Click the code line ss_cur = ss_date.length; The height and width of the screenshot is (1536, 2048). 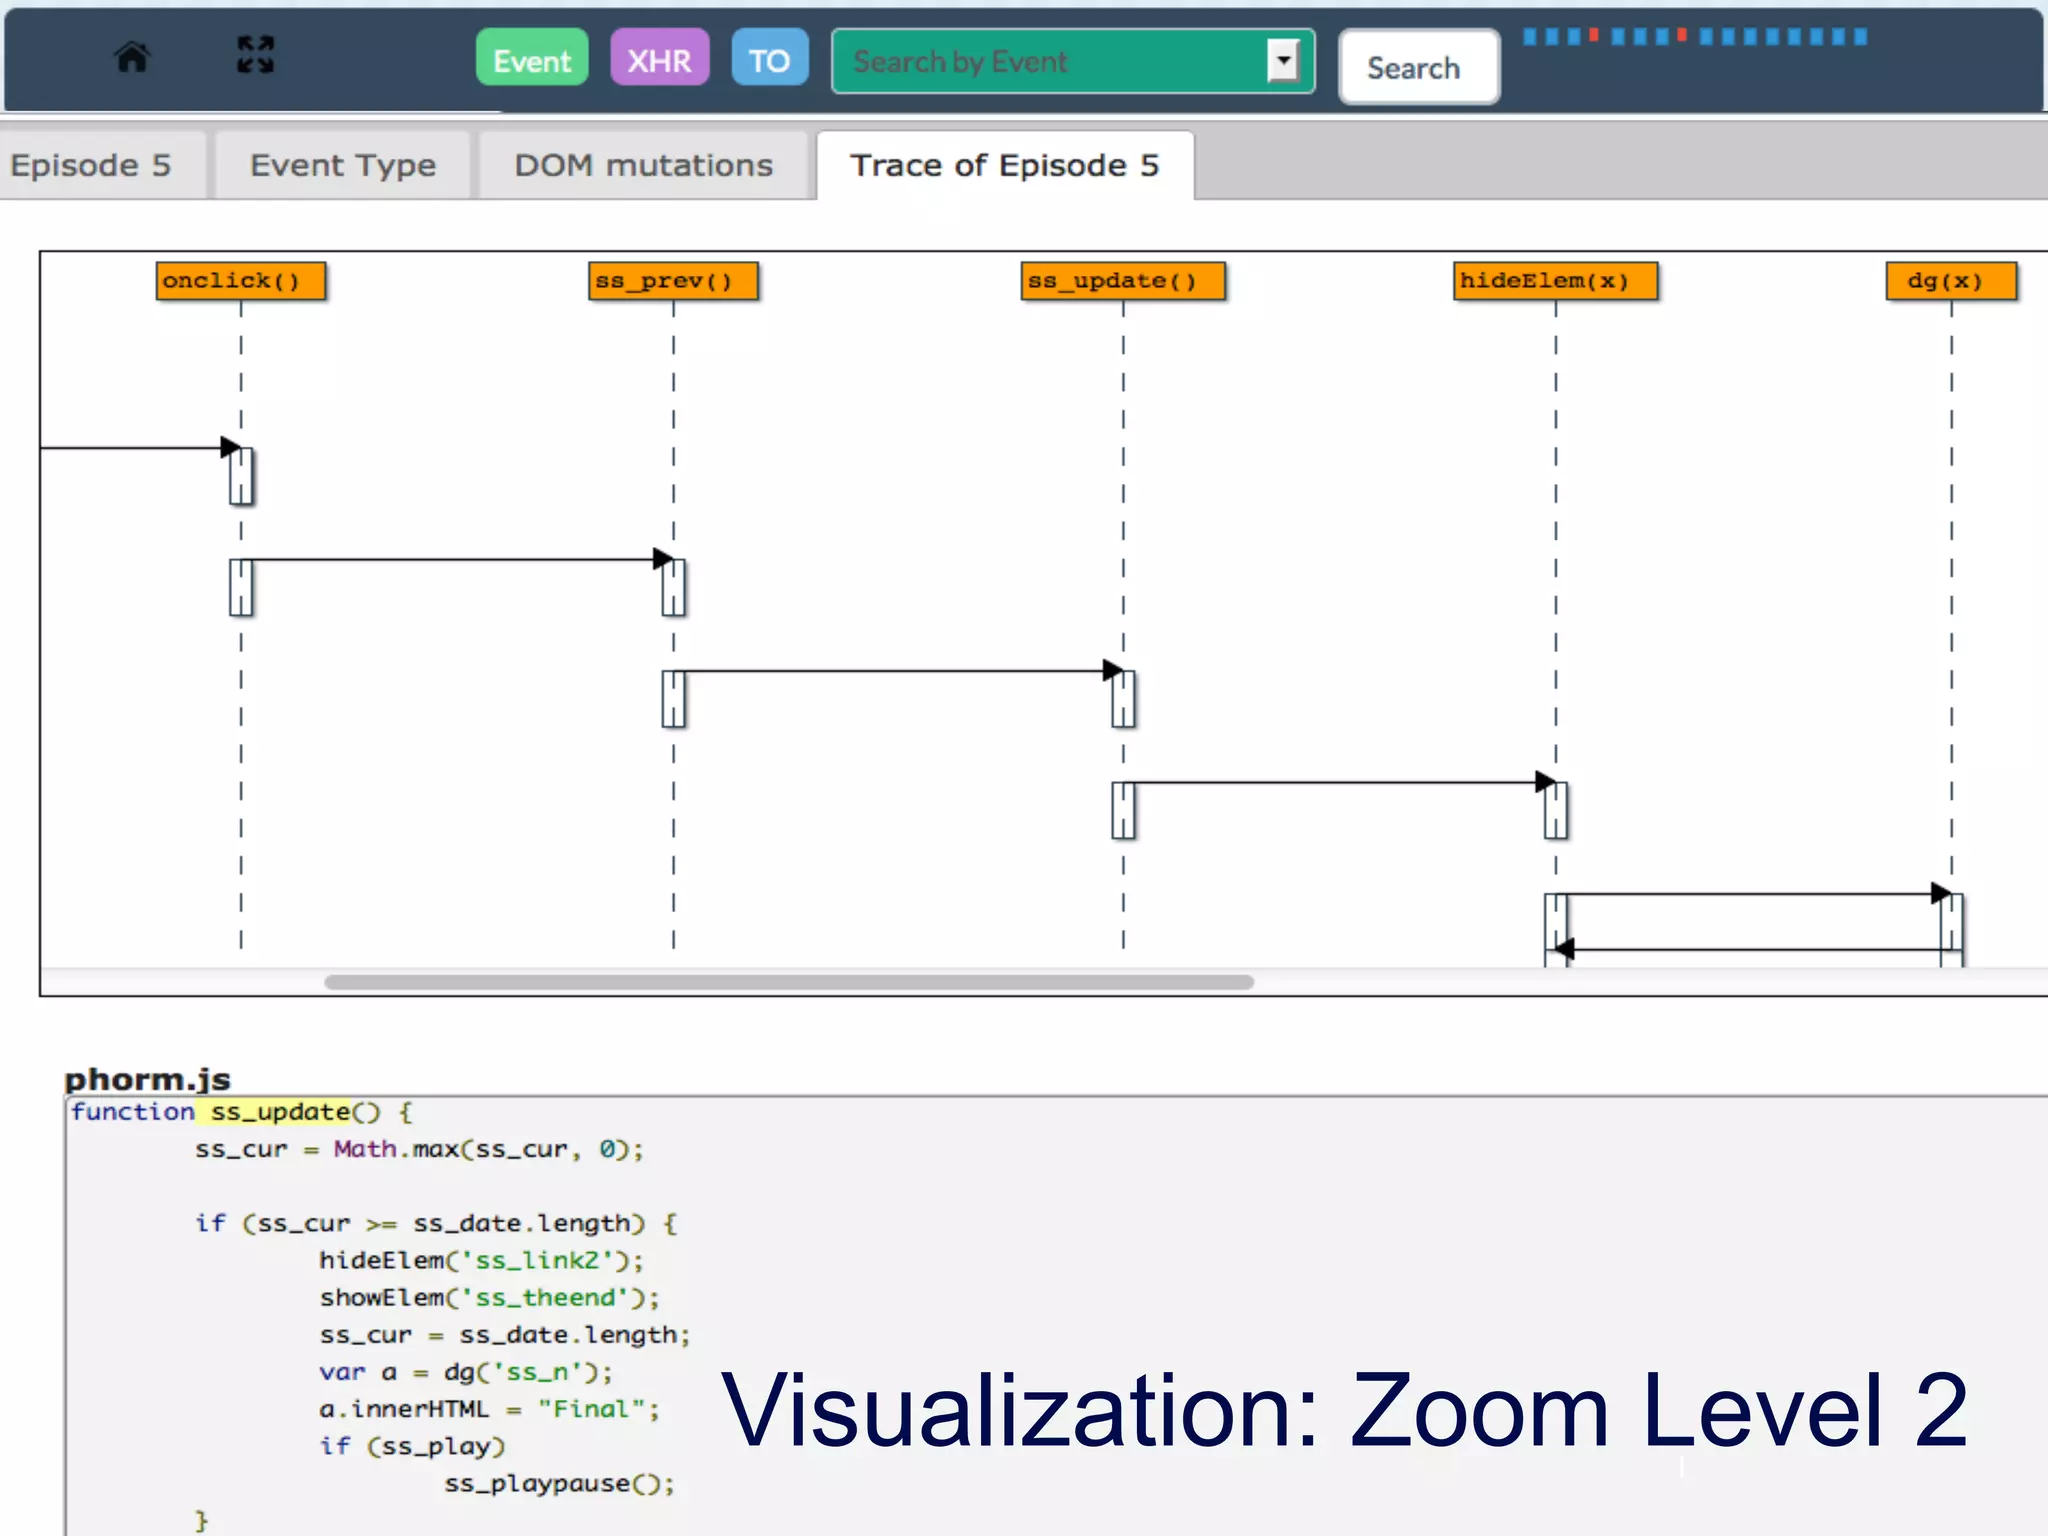tap(505, 1335)
